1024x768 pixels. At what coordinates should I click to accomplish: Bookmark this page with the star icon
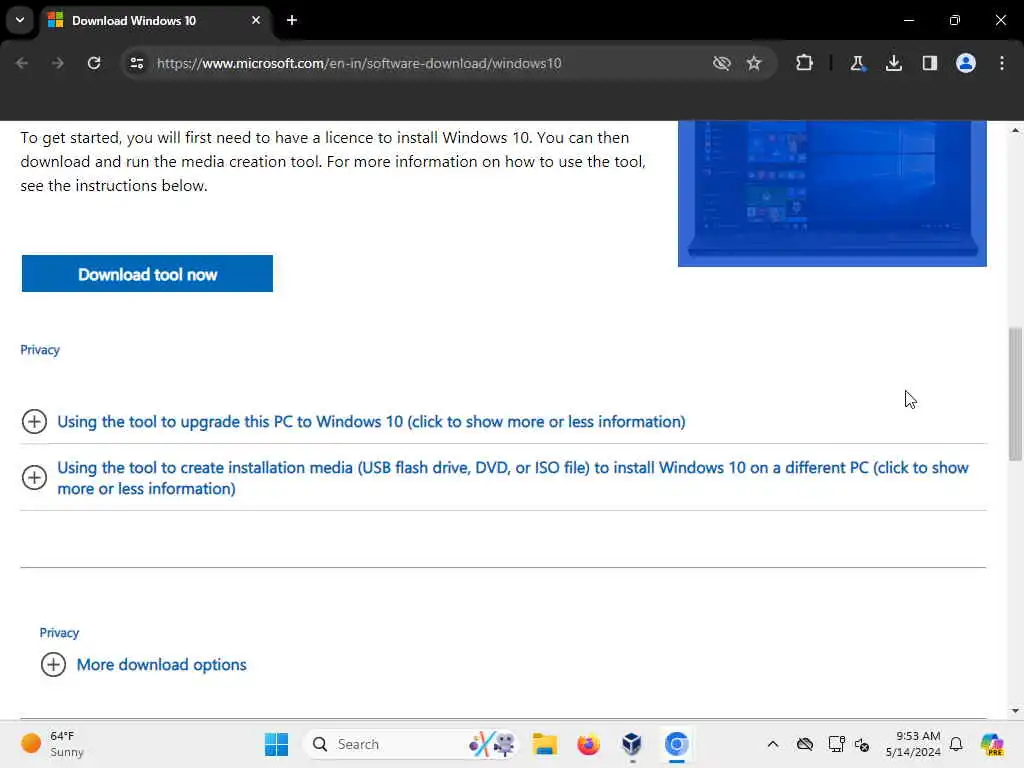754,63
